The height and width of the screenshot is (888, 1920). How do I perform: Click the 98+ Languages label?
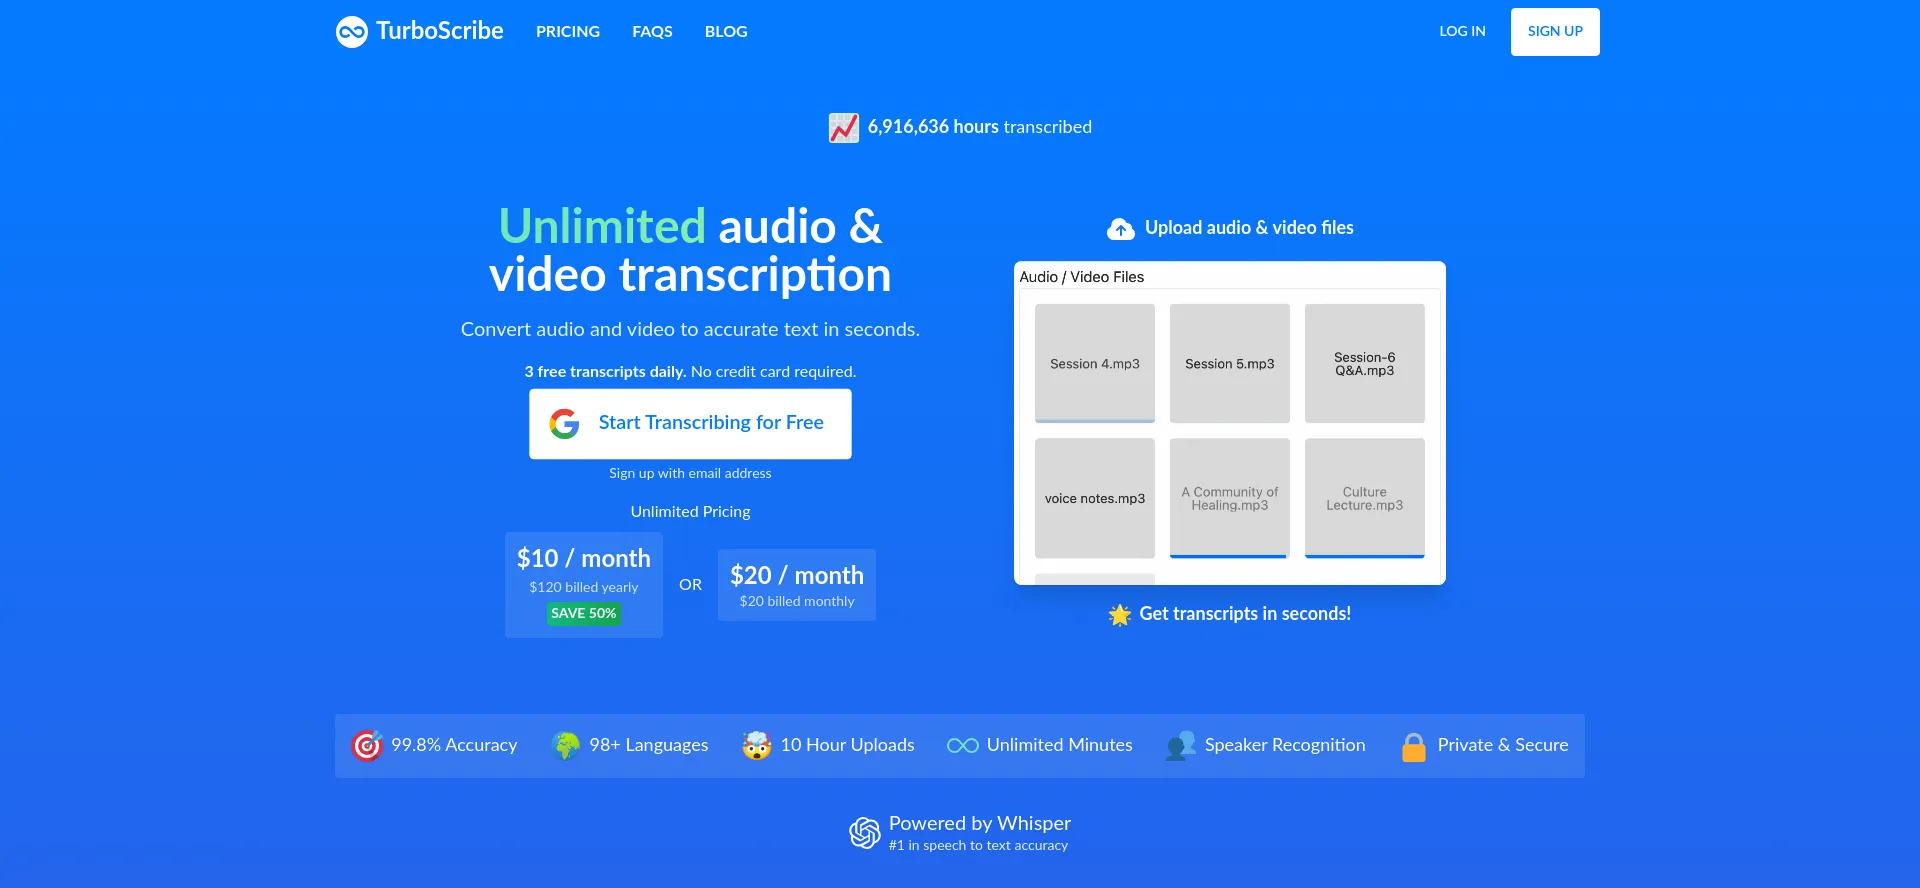[x=649, y=745]
